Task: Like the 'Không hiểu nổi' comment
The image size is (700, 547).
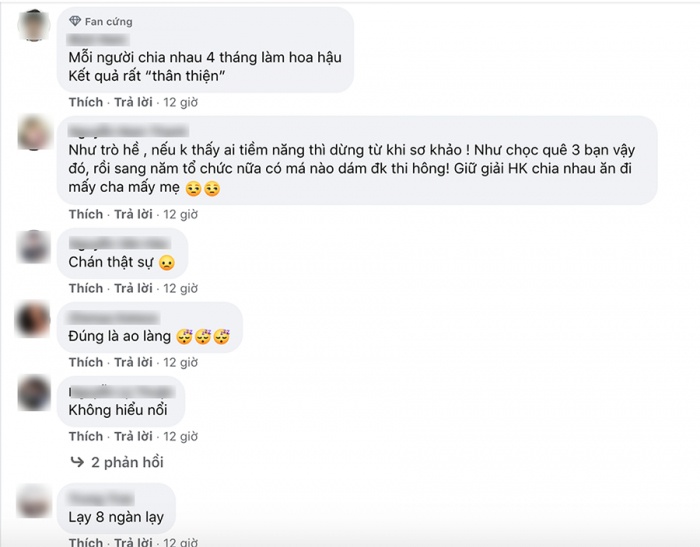Action: (86, 436)
